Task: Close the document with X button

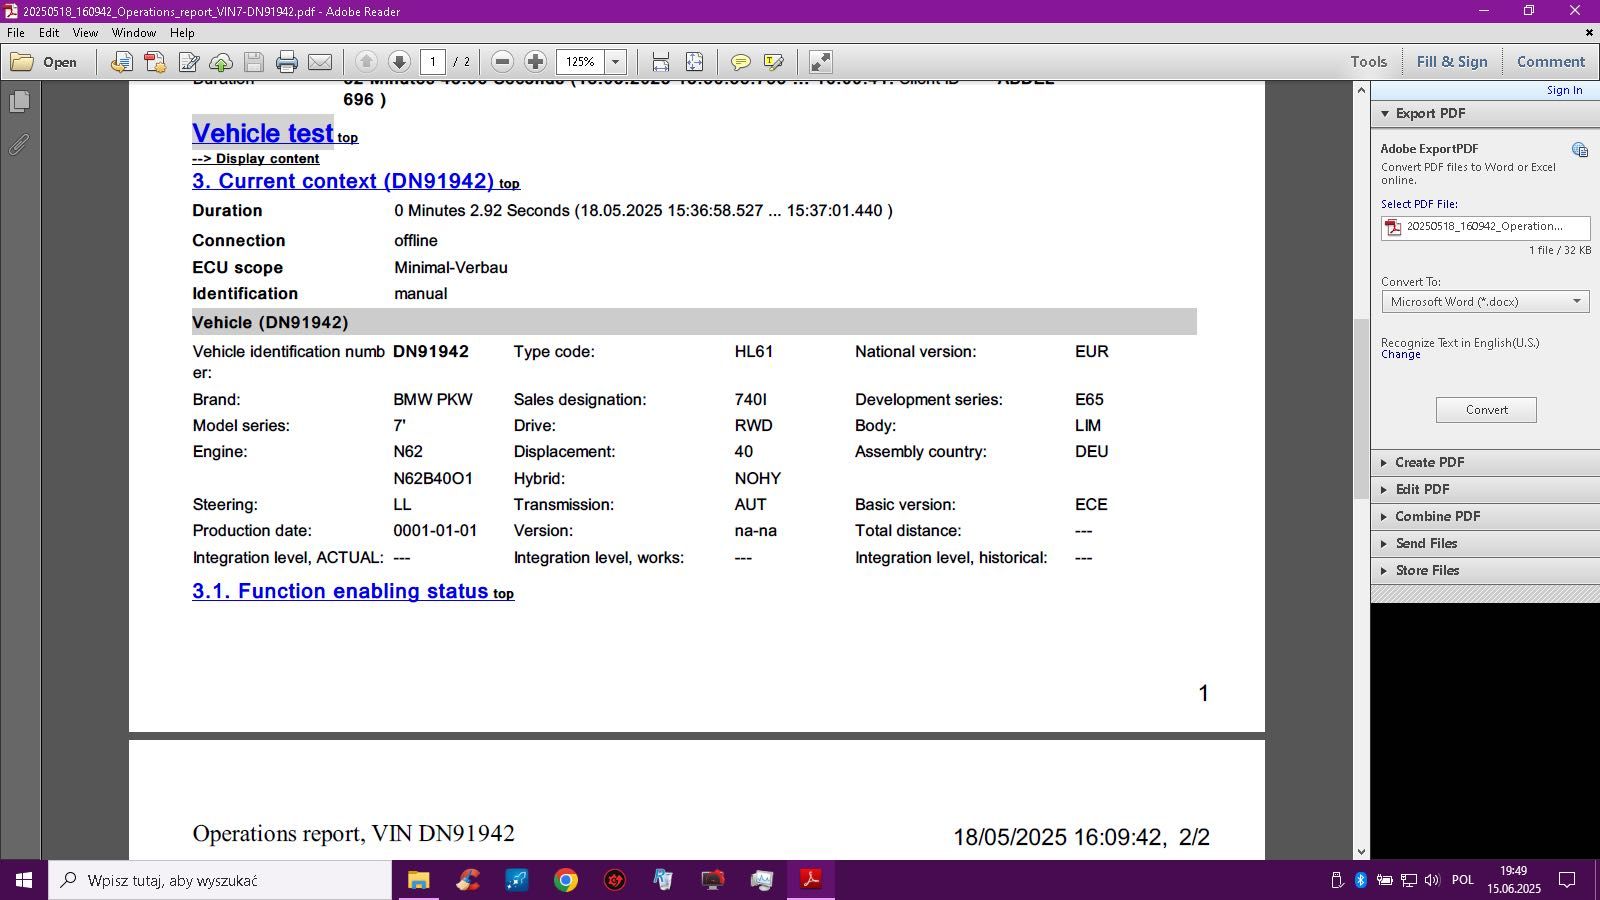Action: click(1589, 33)
